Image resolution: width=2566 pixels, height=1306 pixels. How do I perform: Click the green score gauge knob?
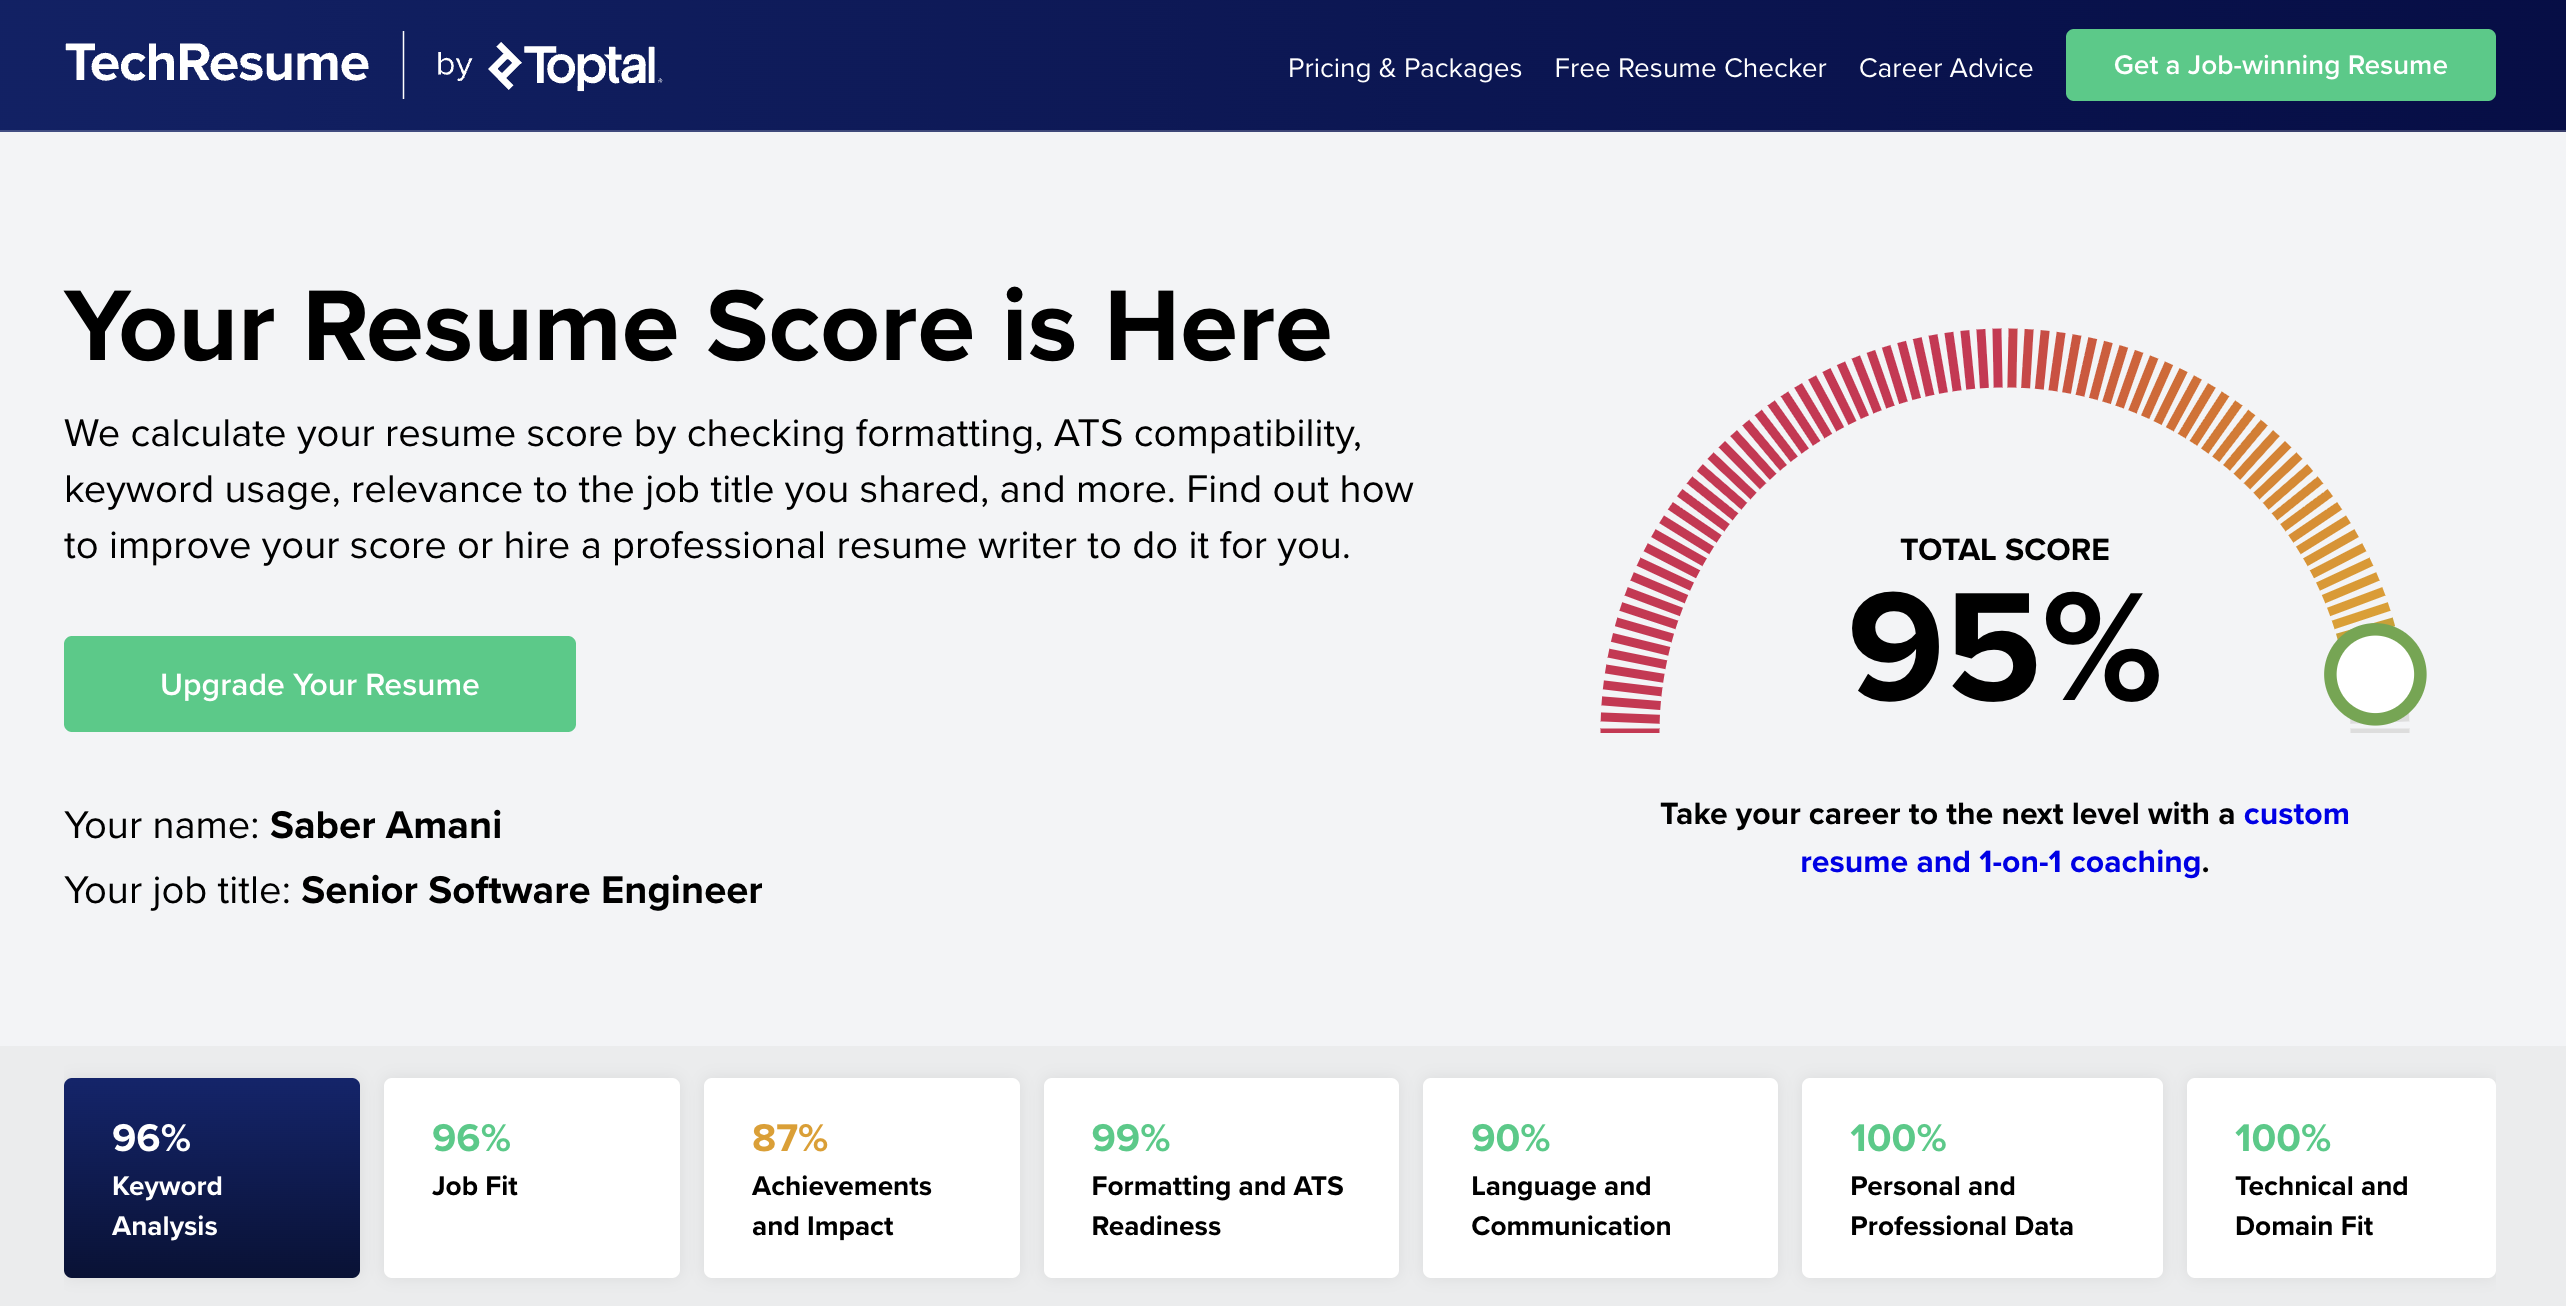coord(2375,673)
